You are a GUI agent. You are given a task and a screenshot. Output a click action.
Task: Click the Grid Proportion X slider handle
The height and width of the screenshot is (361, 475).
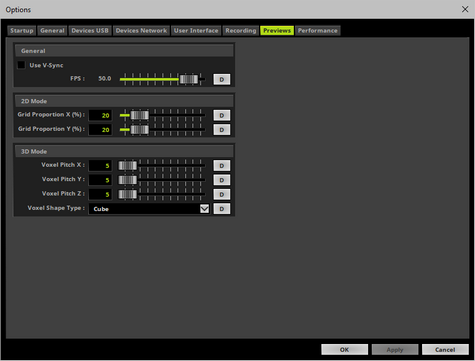click(140, 115)
